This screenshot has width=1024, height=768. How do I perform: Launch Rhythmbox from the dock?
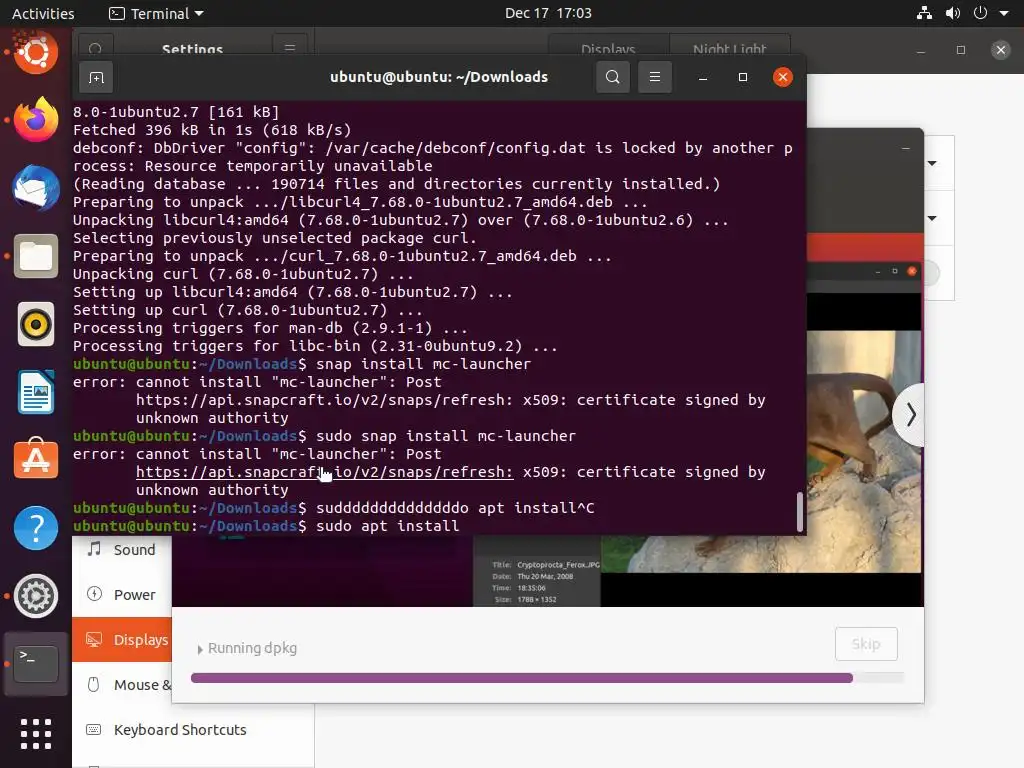36,324
